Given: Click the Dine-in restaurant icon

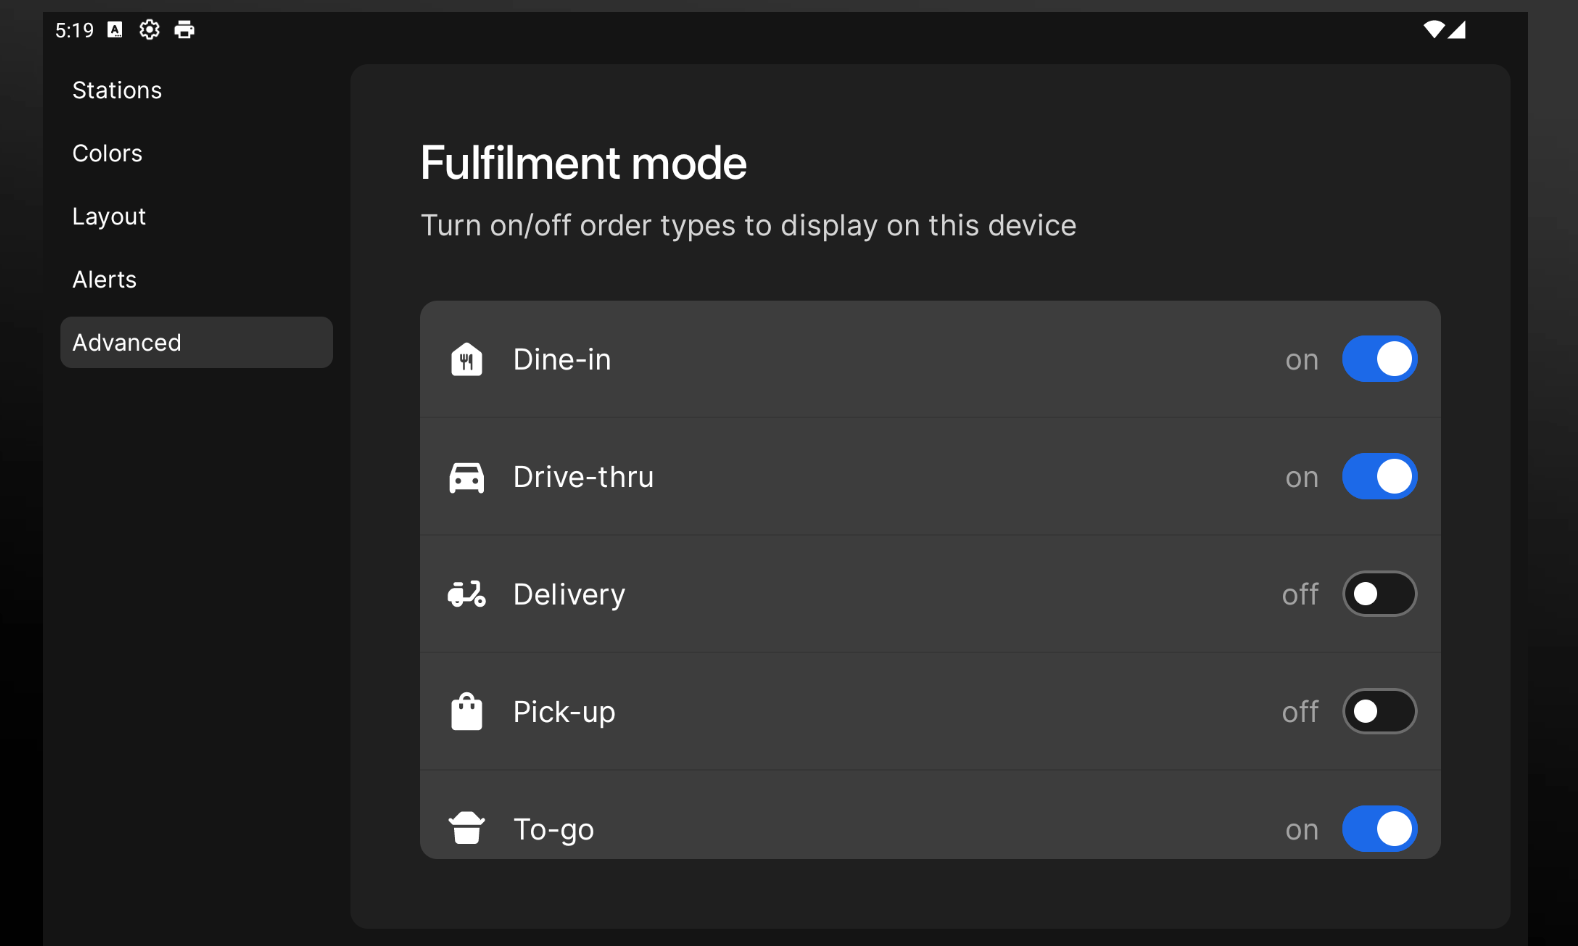Looking at the screenshot, I should click(466, 360).
